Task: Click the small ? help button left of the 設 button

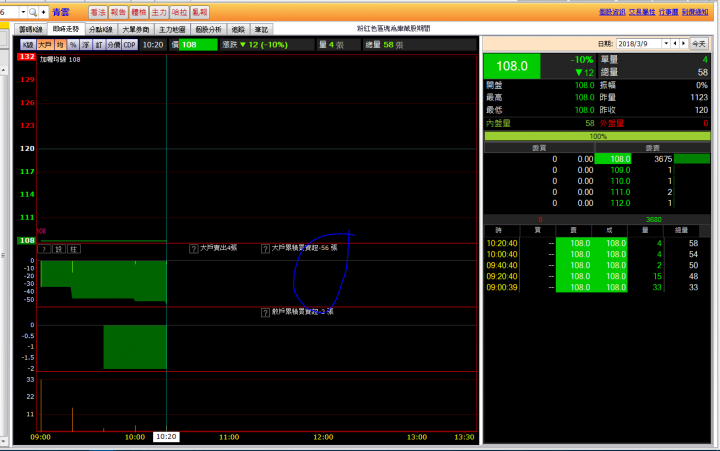Action: pyautogui.click(x=44, y=249)
